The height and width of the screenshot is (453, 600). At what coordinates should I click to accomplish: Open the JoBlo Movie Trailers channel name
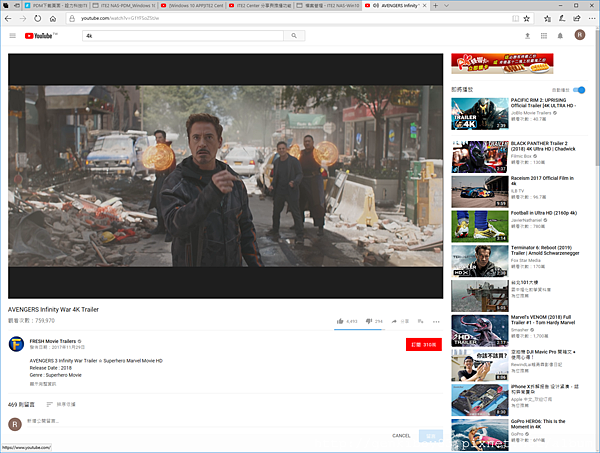(x=531, y=113)
